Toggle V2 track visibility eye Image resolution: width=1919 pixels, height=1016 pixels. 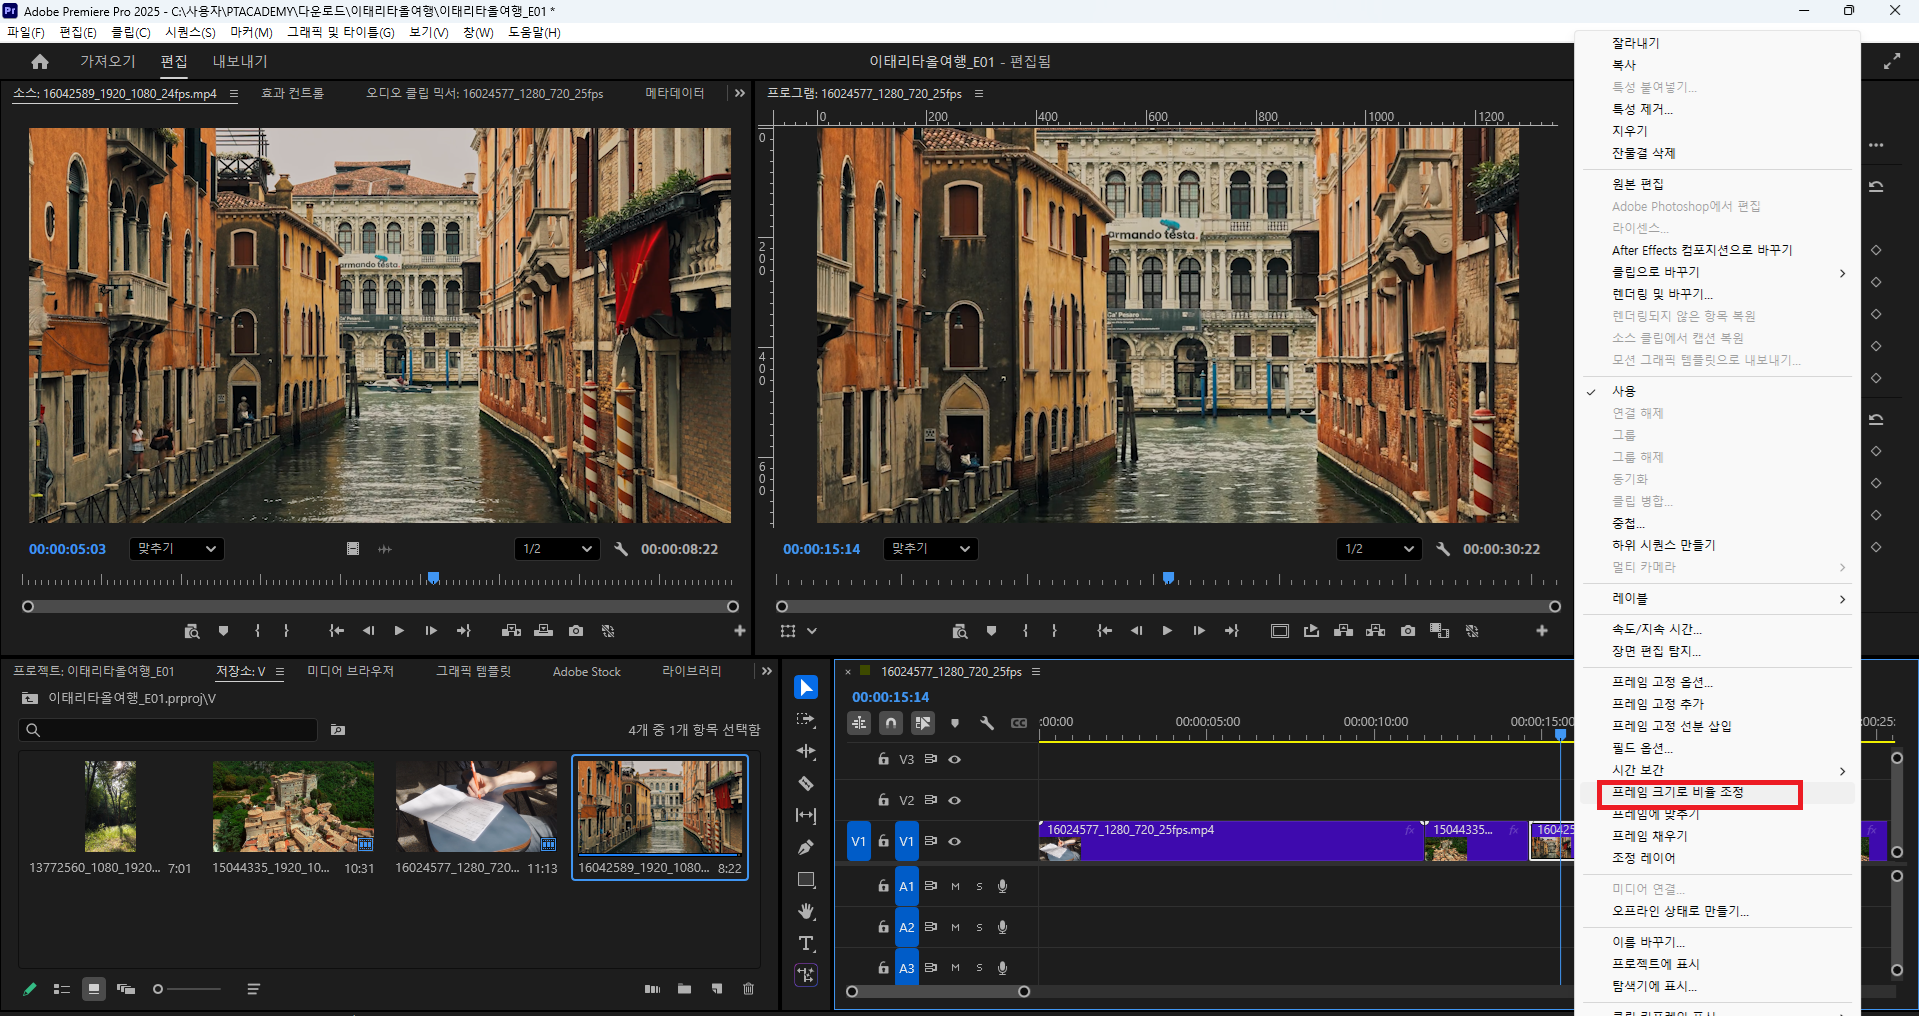pos(955,800)
